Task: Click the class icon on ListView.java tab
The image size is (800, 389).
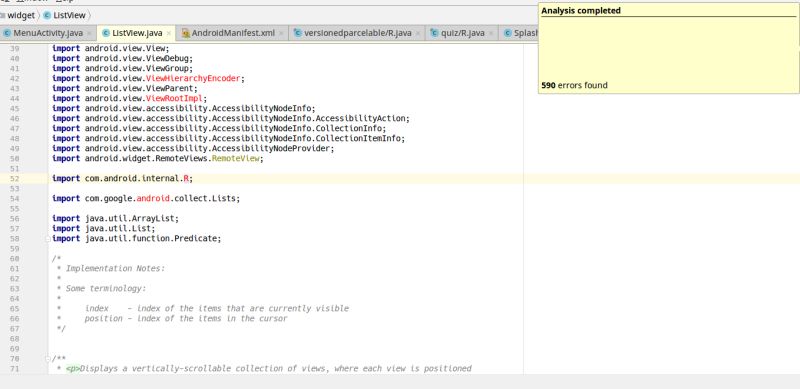Action: [106, 33]
